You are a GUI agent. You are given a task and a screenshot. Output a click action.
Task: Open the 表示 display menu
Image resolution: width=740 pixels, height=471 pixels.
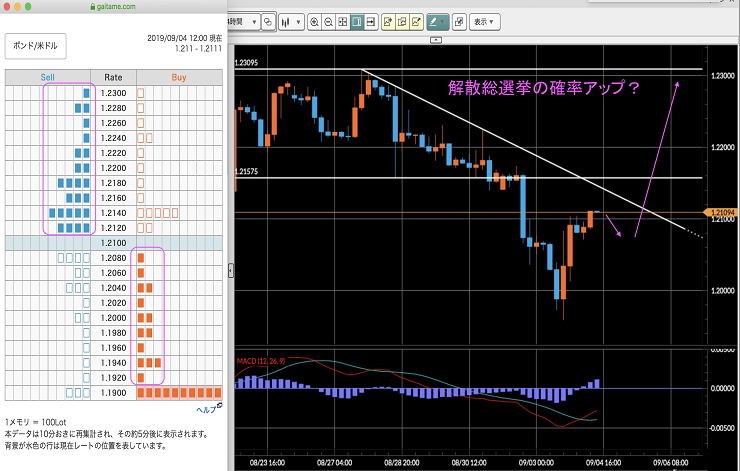484,22
